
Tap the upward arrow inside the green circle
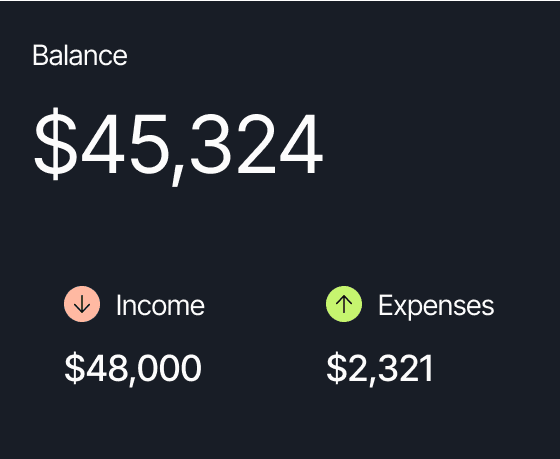coord(344,304)
